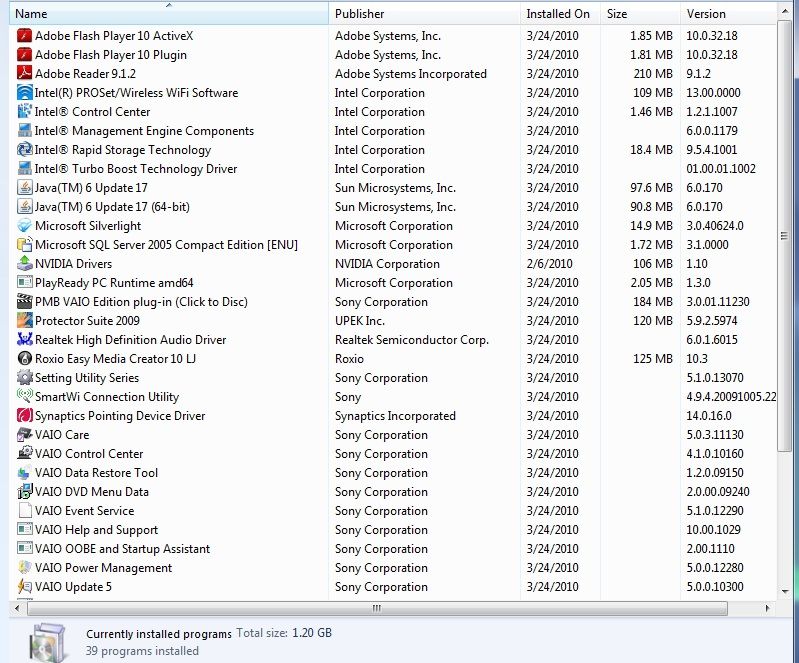Click the Intel Turbo Boost Technology Driver icon

(x=24, y=169)
